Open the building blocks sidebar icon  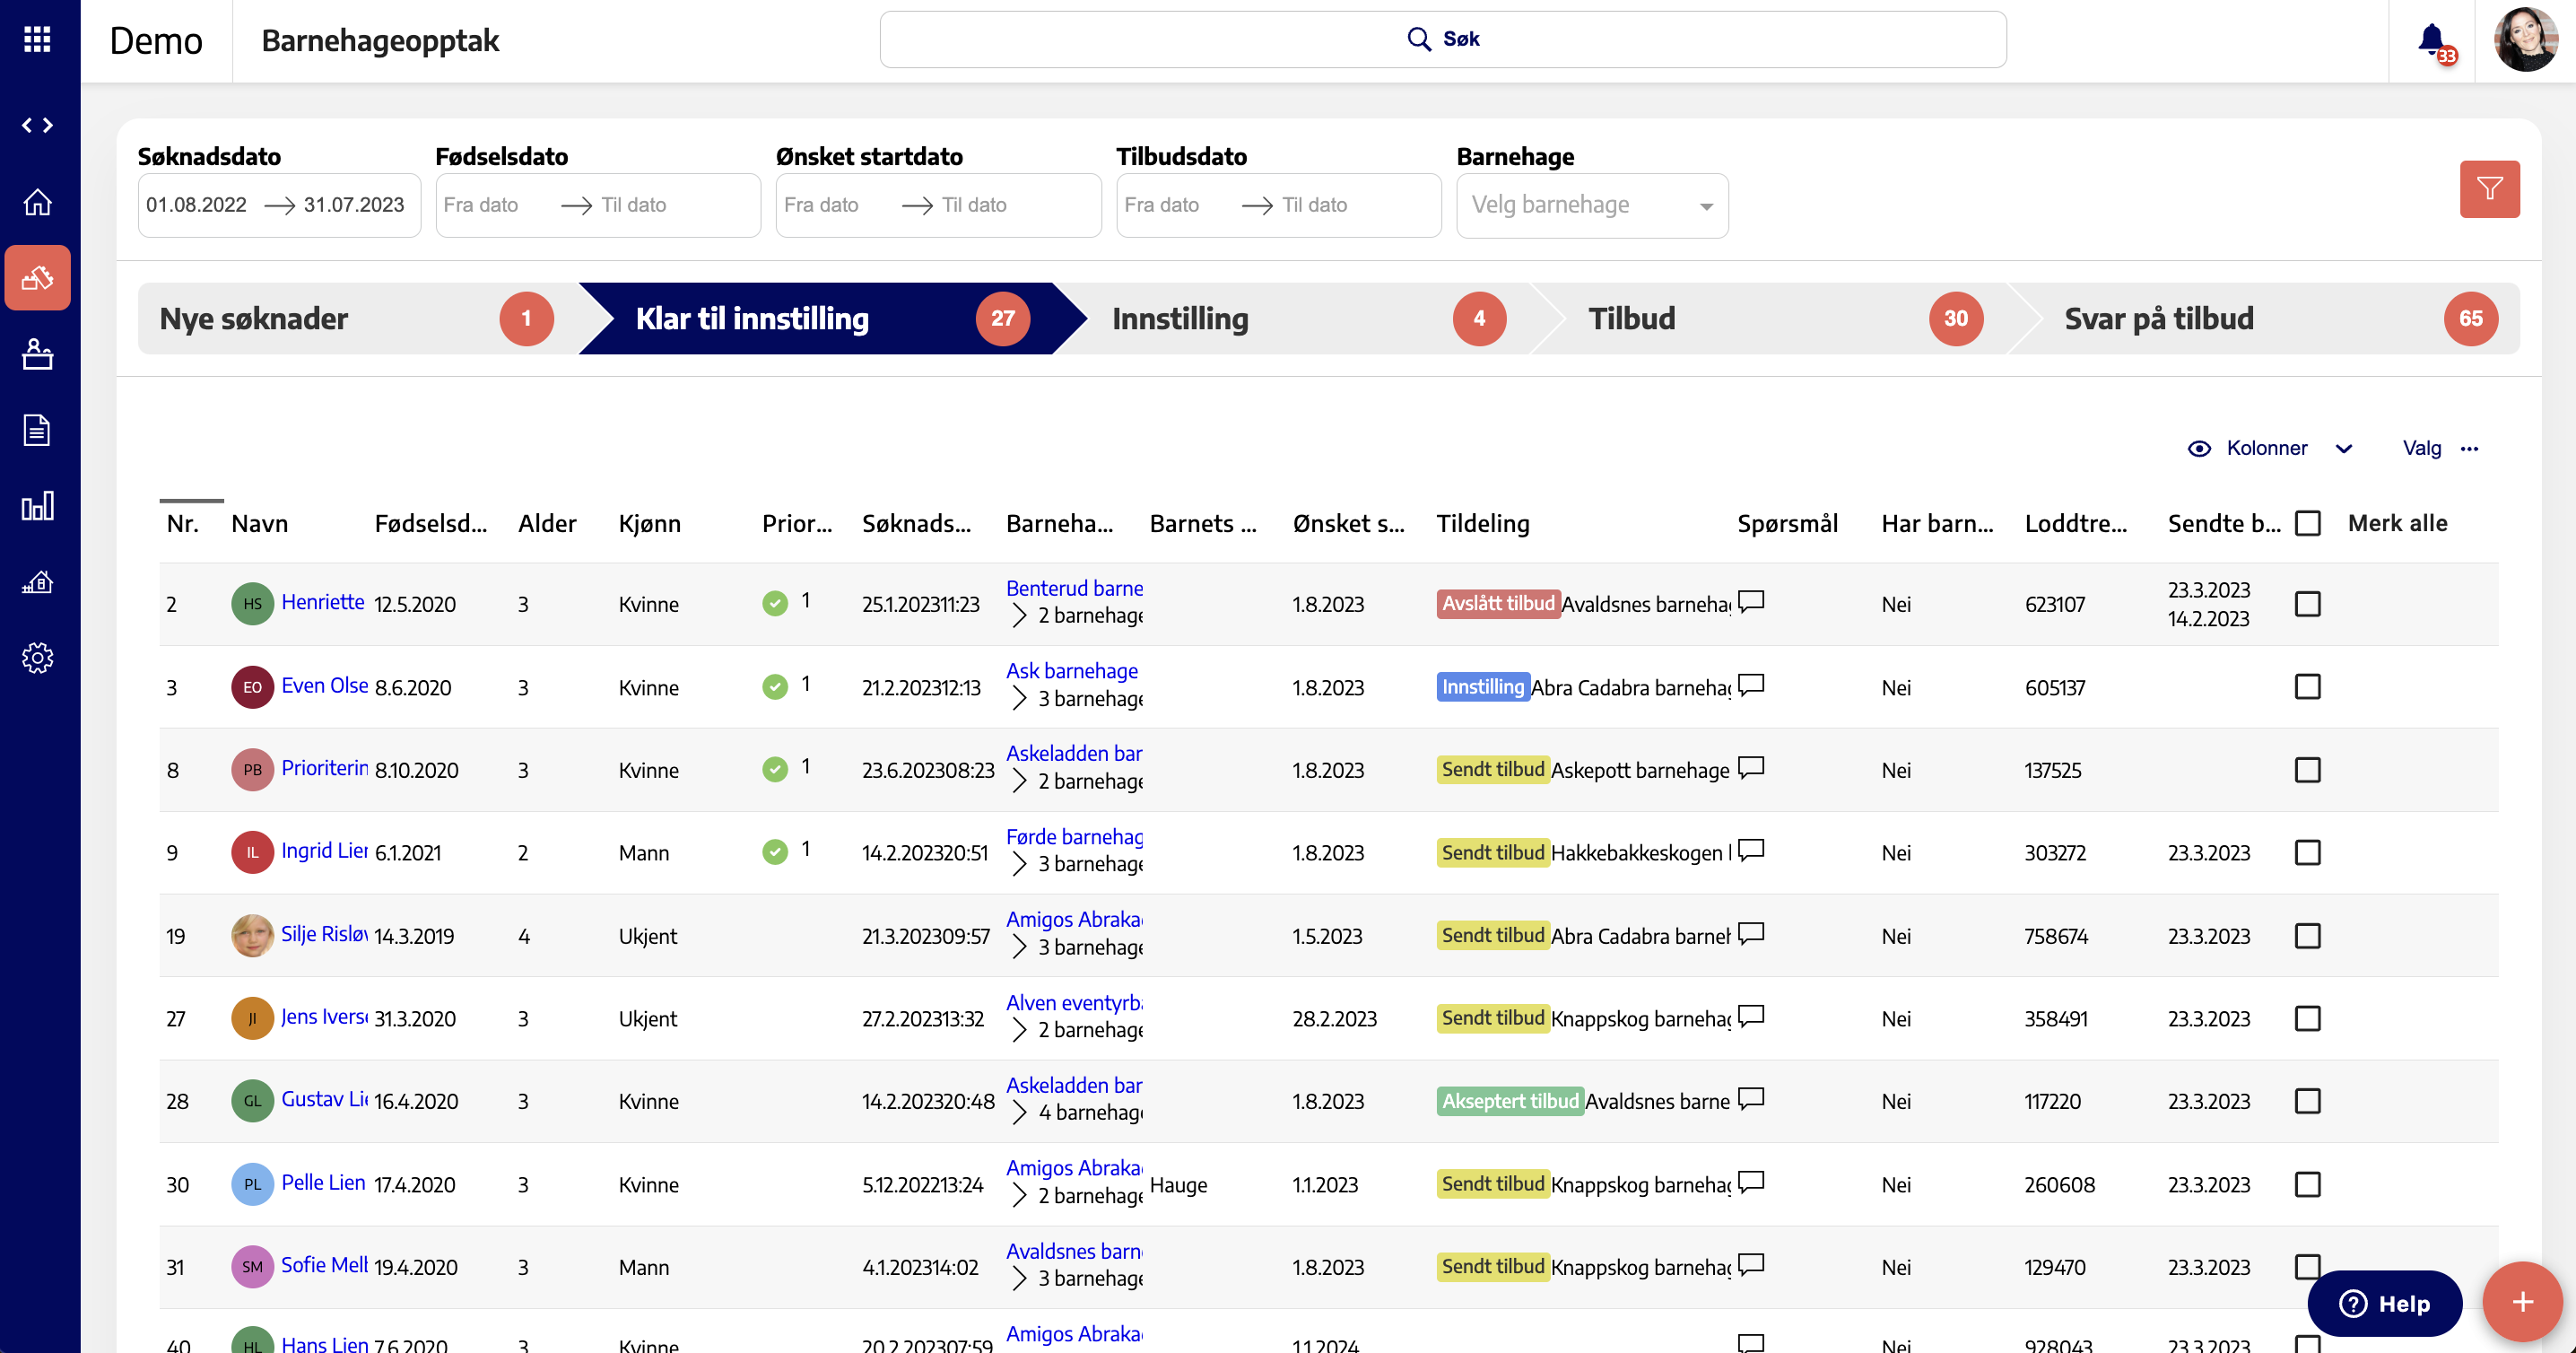[x=37, y=277]
